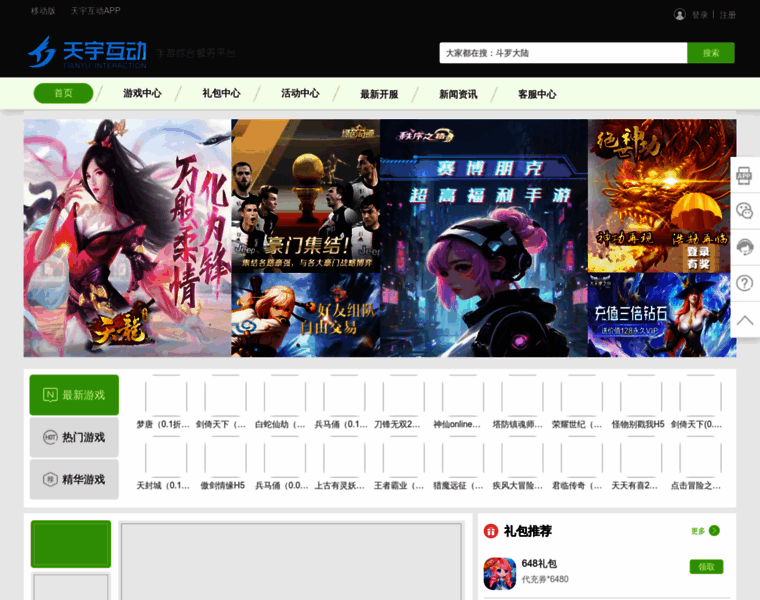The height and width of the screenshot is (600, 760).
Task: Open the 豪门集结 football banner
Action: point(305,196)
